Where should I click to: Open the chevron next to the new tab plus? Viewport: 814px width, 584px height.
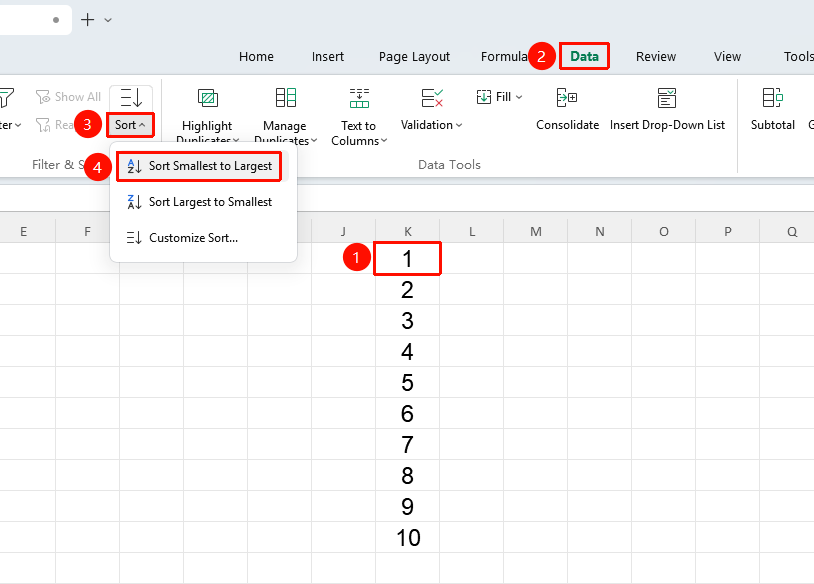tap(108, 20)
